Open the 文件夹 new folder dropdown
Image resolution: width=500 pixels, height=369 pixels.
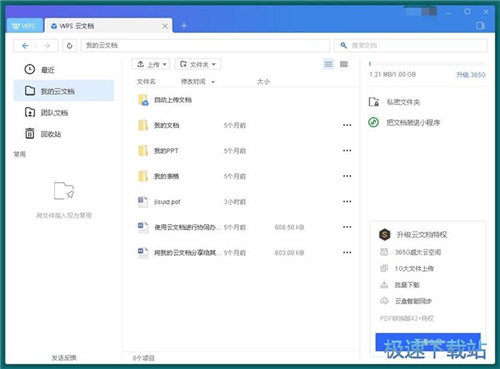coord(198,64)
